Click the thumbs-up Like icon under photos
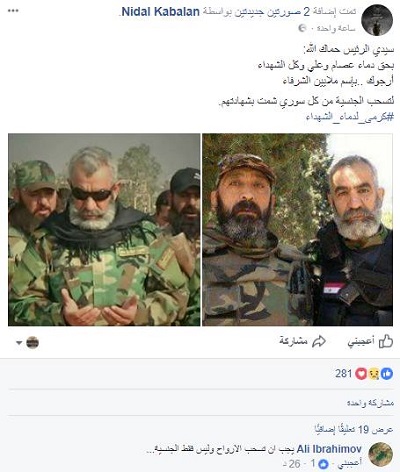This screenshot has width=400, height=472. pyautogui.click(x=386, y=341)
